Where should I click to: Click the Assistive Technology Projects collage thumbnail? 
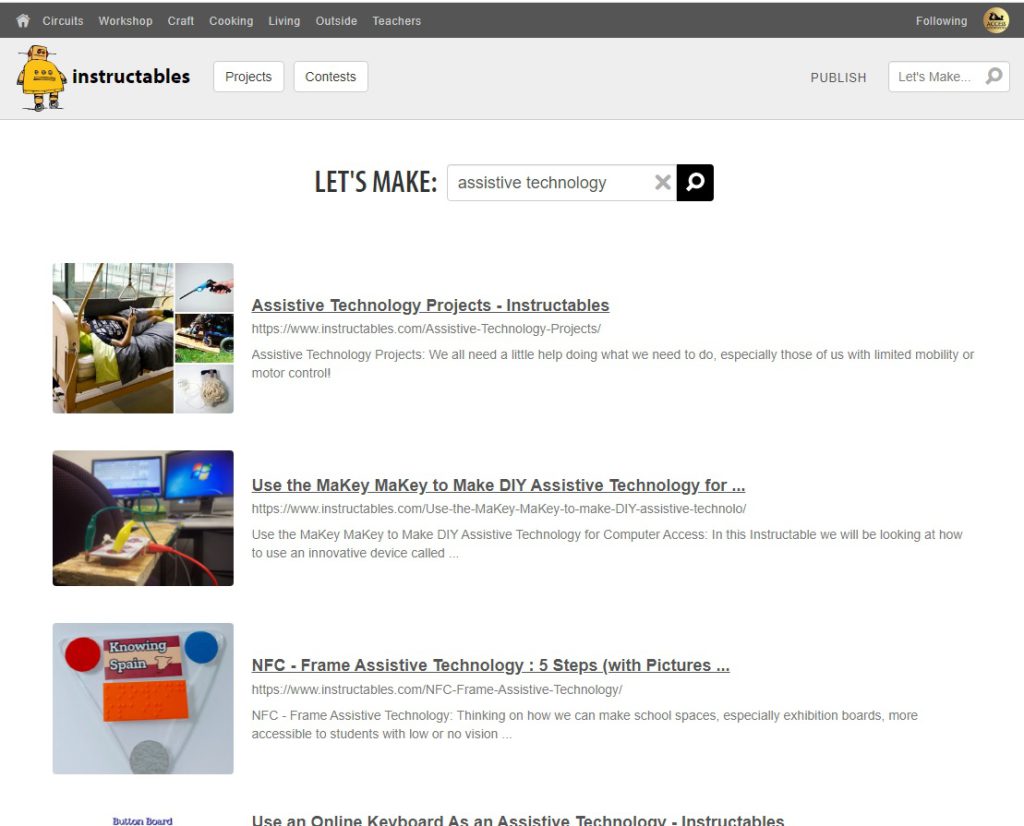[143, 338]
